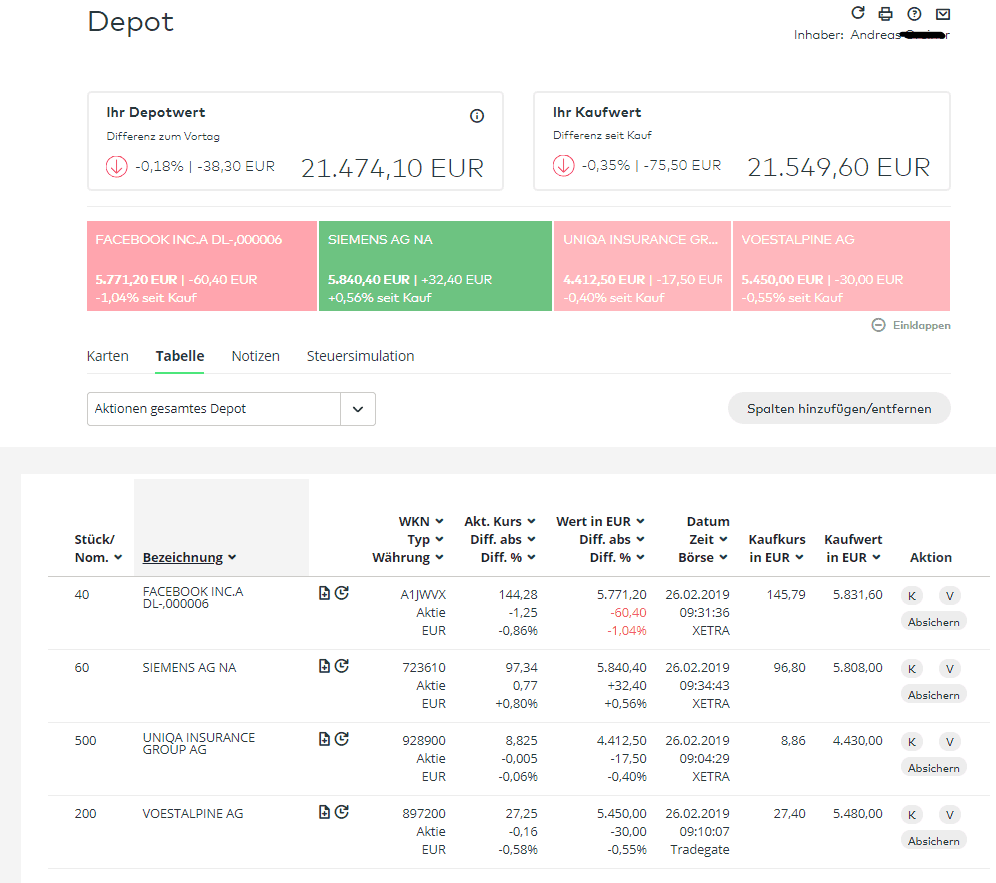Image resolution: width=996 pixels, height=883 pixels.
Task: Collapse cards via Einklappen
Action: tap(911, 325)
